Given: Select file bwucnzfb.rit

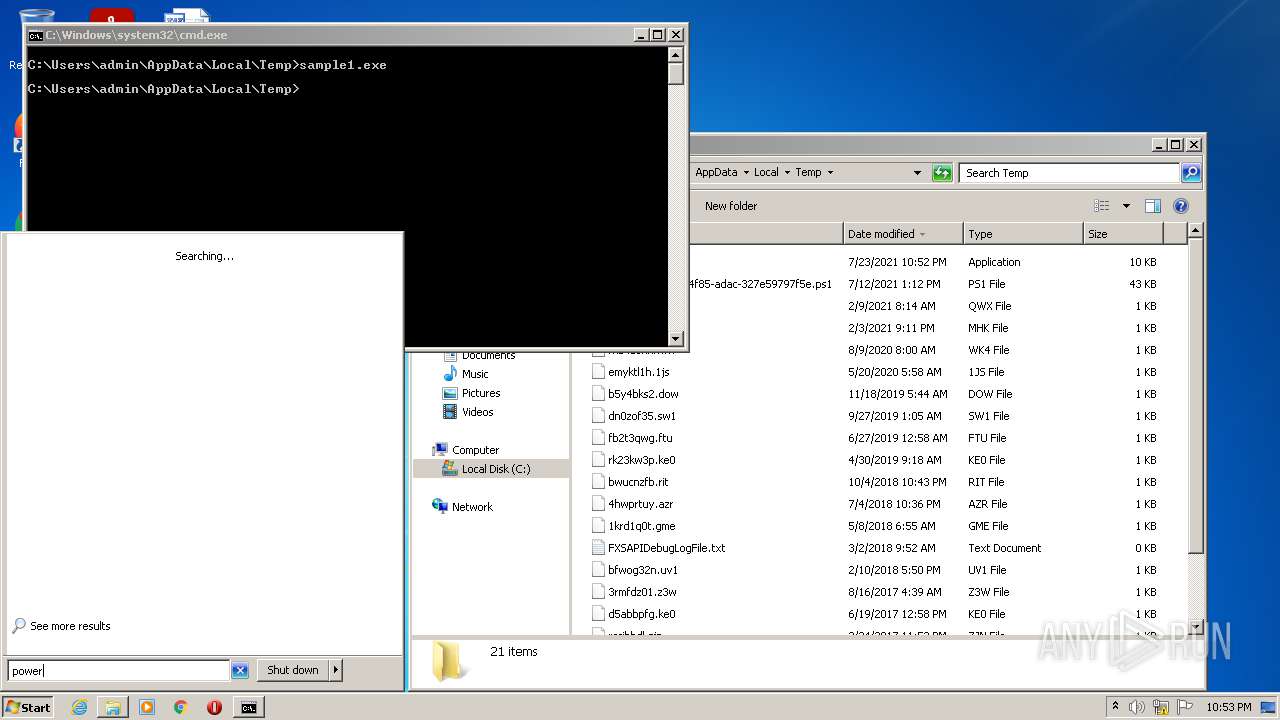Looking at the screenshot, I should click(x=638, y=482).
